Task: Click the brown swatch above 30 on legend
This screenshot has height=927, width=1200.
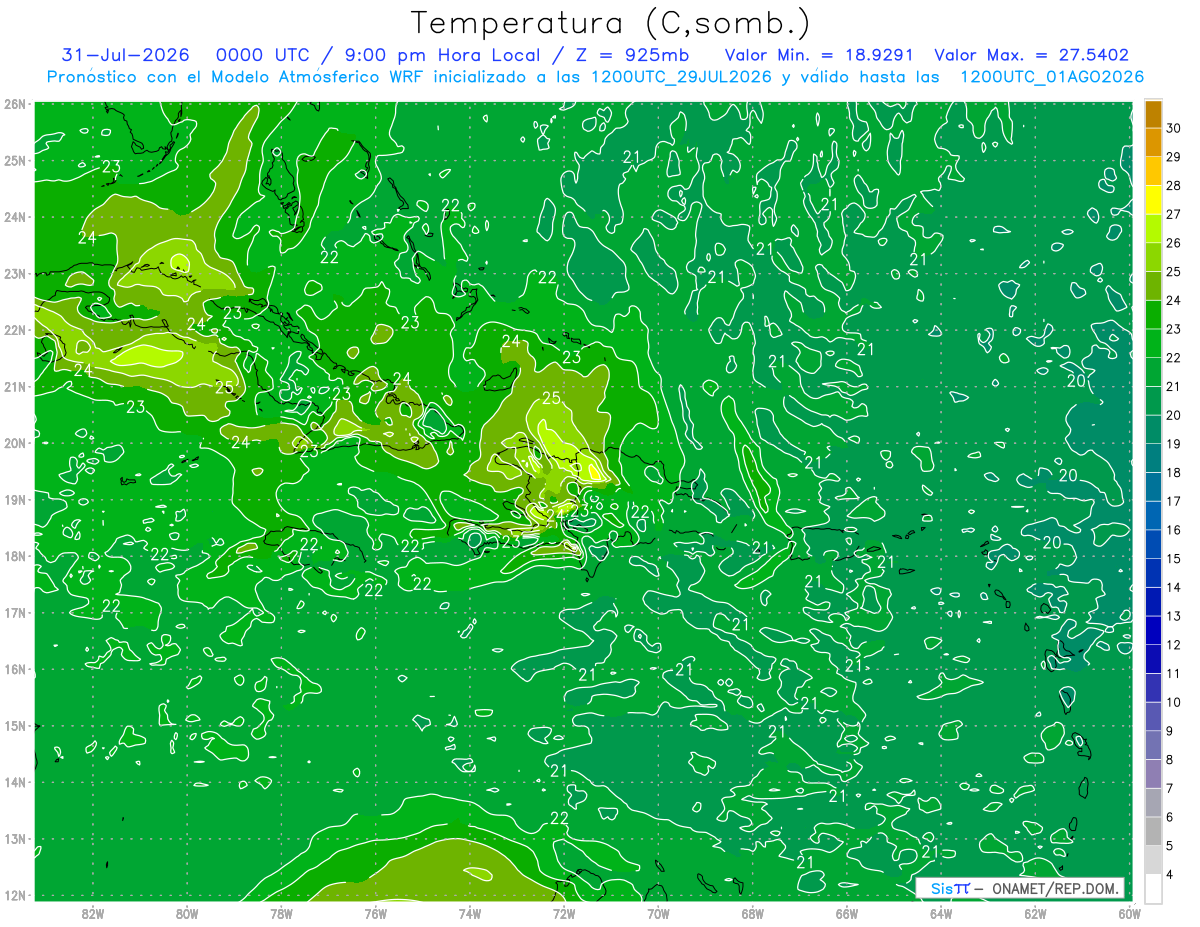Action: [1153, 114]
